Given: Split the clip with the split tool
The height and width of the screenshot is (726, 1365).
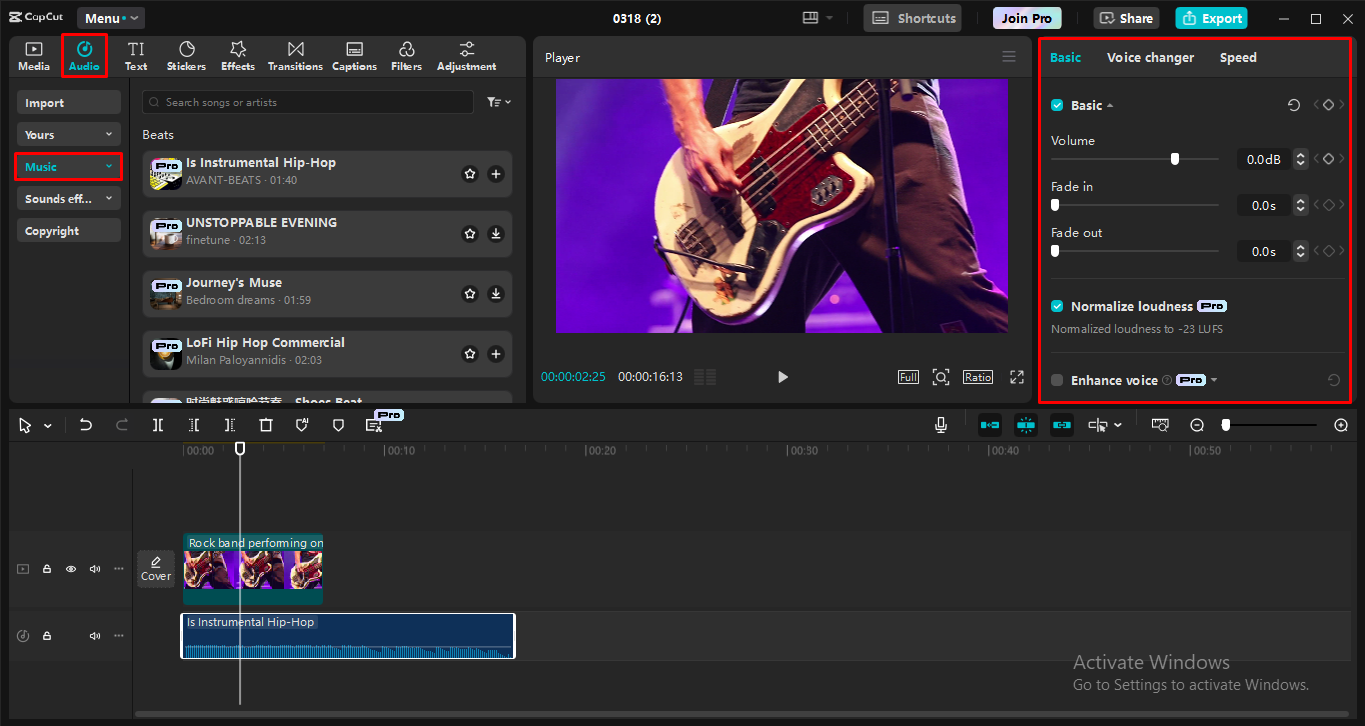Looking at the screenshot, I should (157, 424).
